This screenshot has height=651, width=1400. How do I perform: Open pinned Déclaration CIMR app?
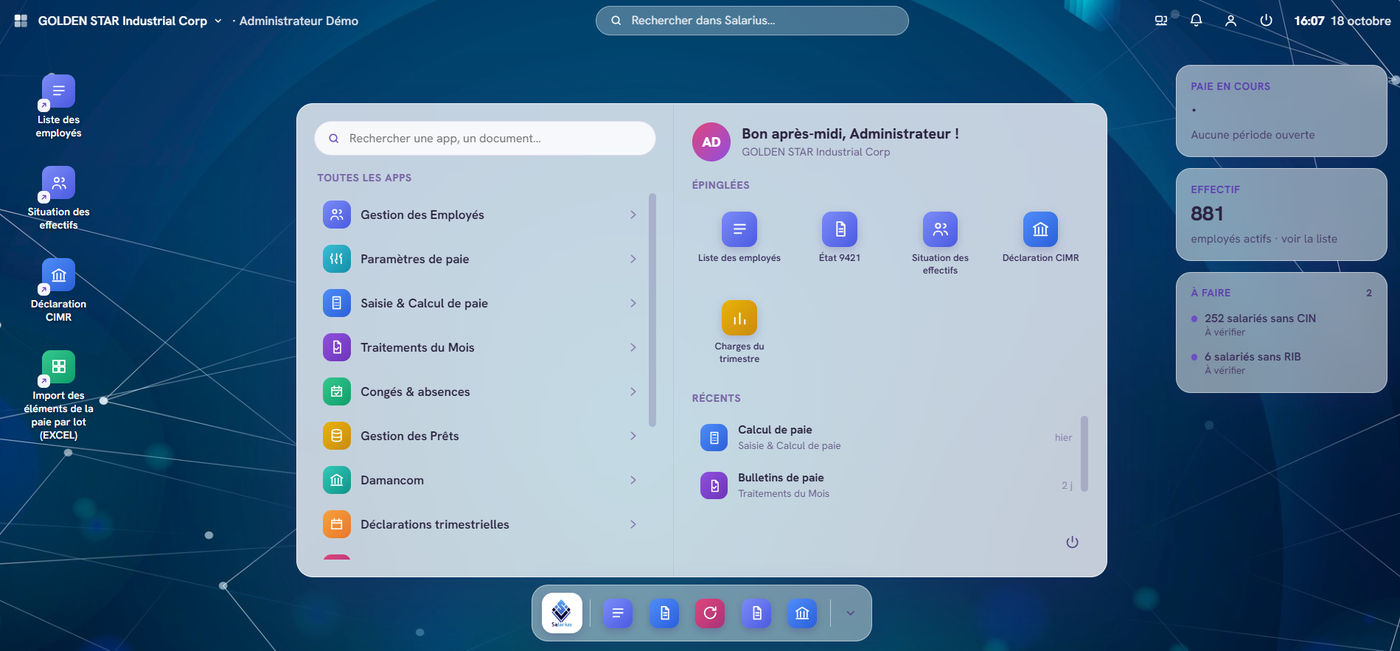(x=1040, y=237)
